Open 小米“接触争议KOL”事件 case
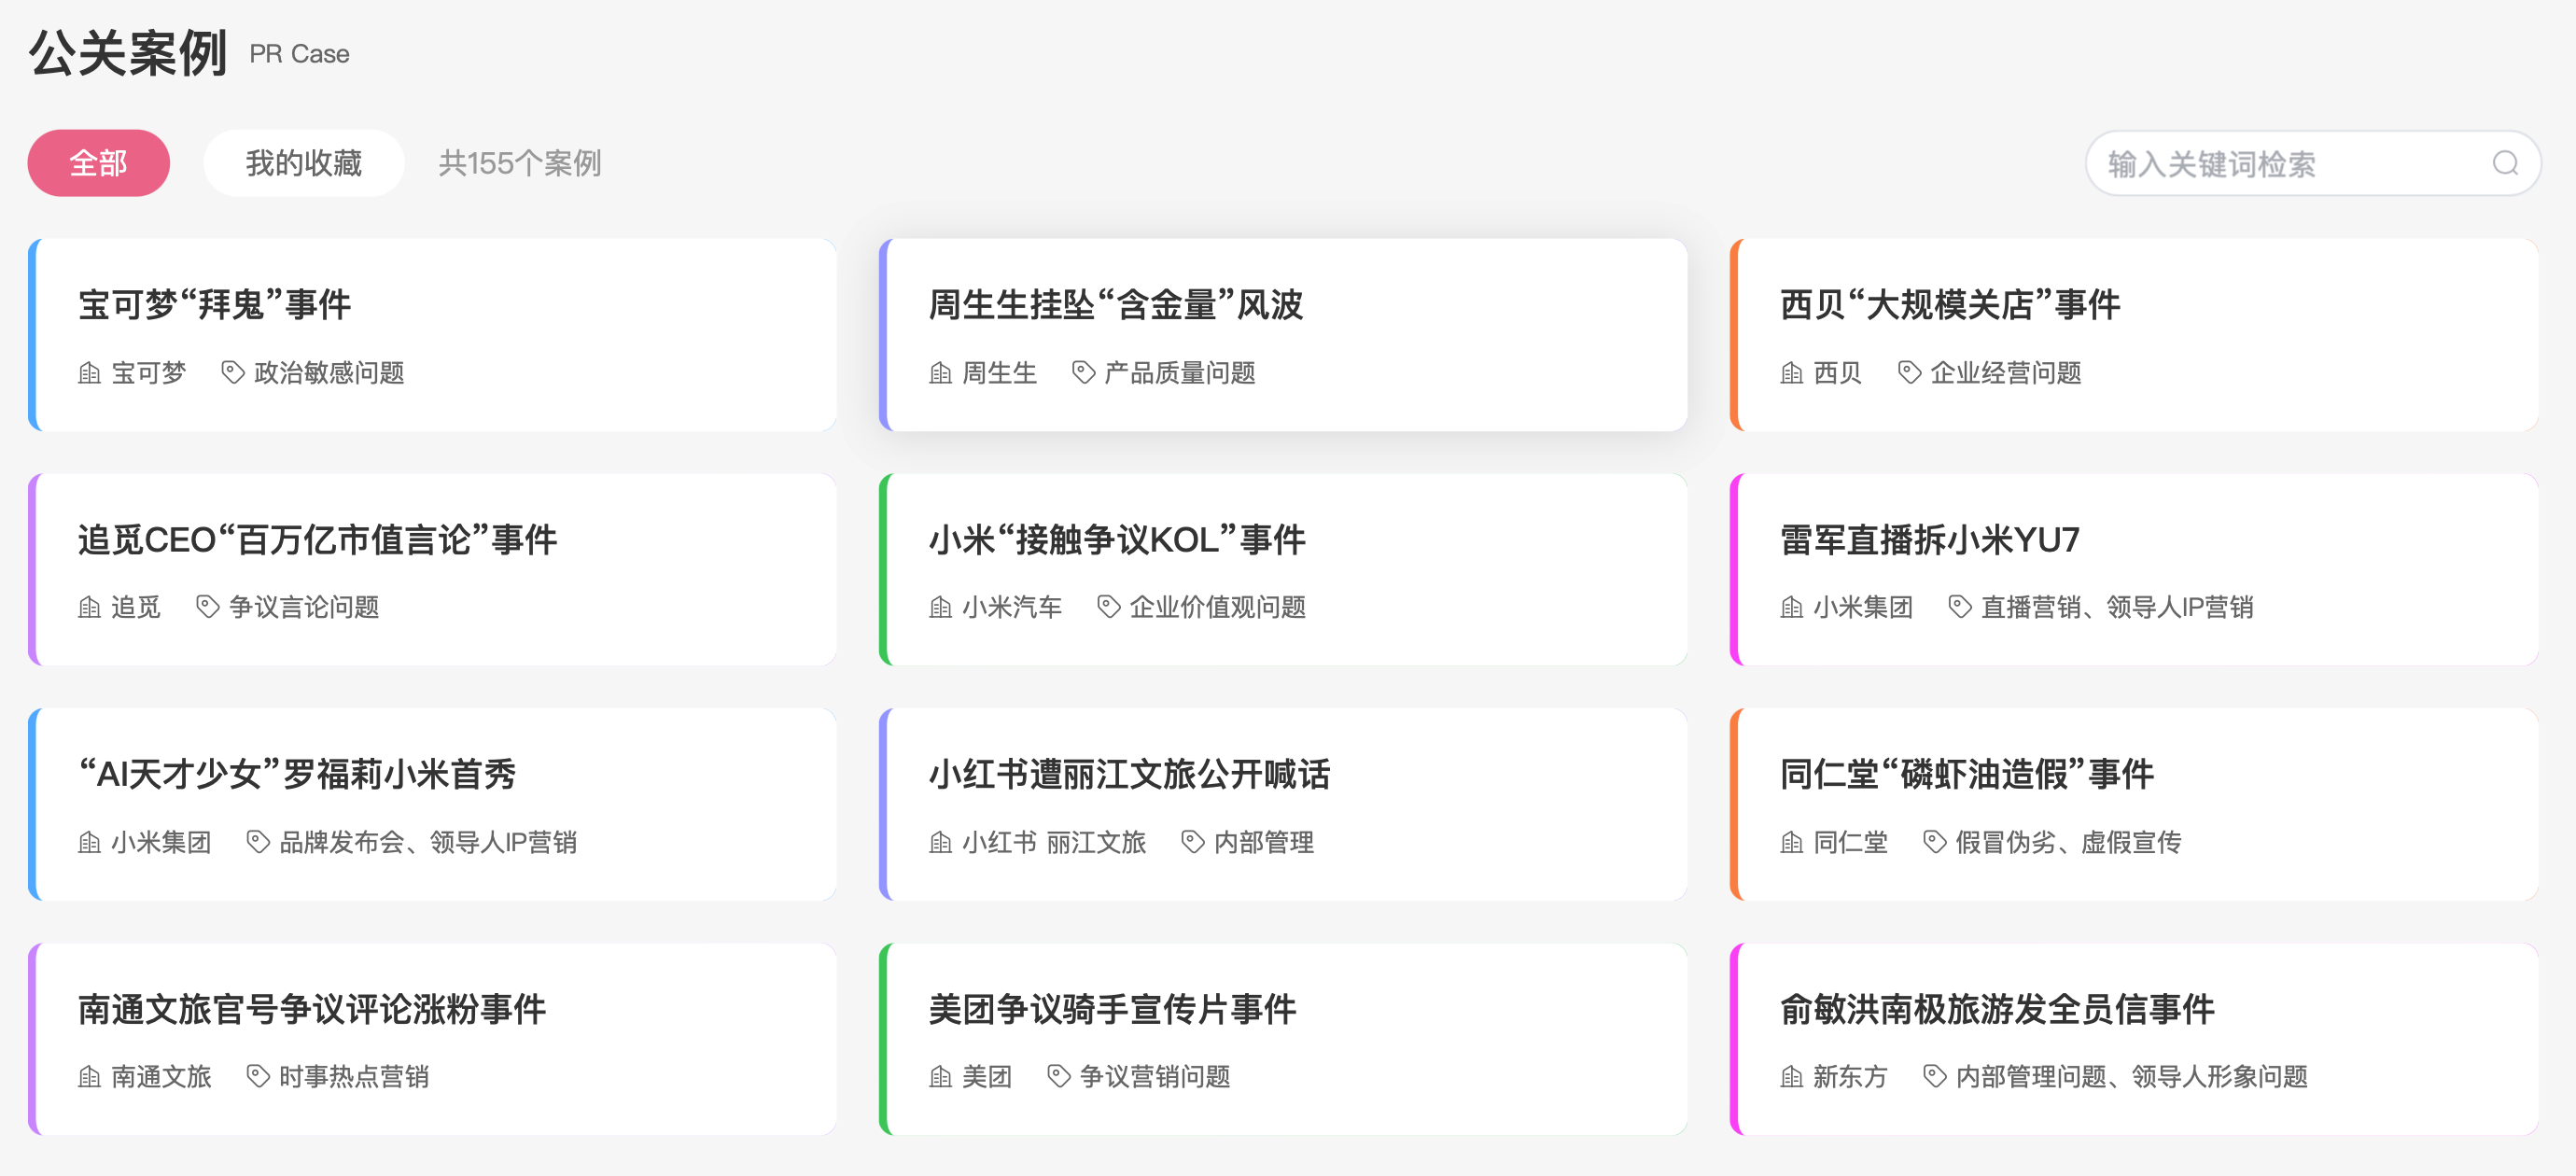Image resolution: width=2576 pixels, height=1176 pixels. (x=1116, y=540)
